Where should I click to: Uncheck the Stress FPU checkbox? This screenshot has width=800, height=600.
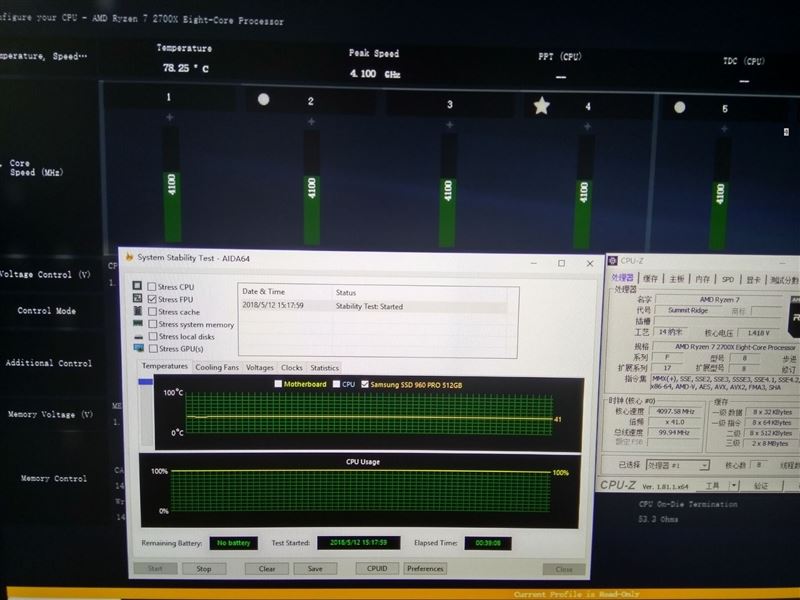coord(152,299)
